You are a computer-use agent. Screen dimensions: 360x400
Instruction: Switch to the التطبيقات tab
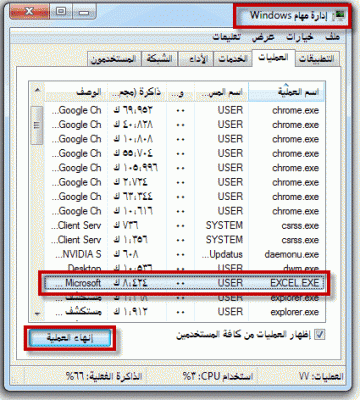[316, 59]
